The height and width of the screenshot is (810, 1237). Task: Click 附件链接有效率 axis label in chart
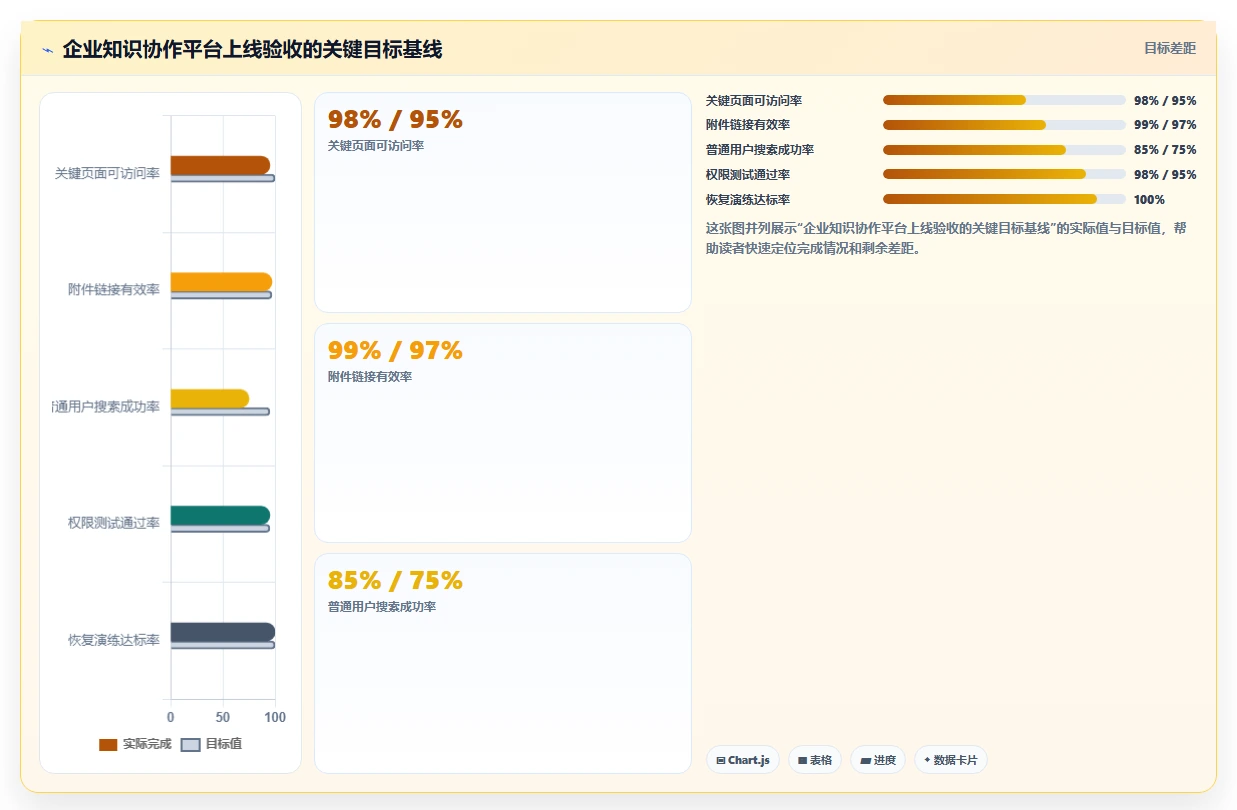[114, 290]
